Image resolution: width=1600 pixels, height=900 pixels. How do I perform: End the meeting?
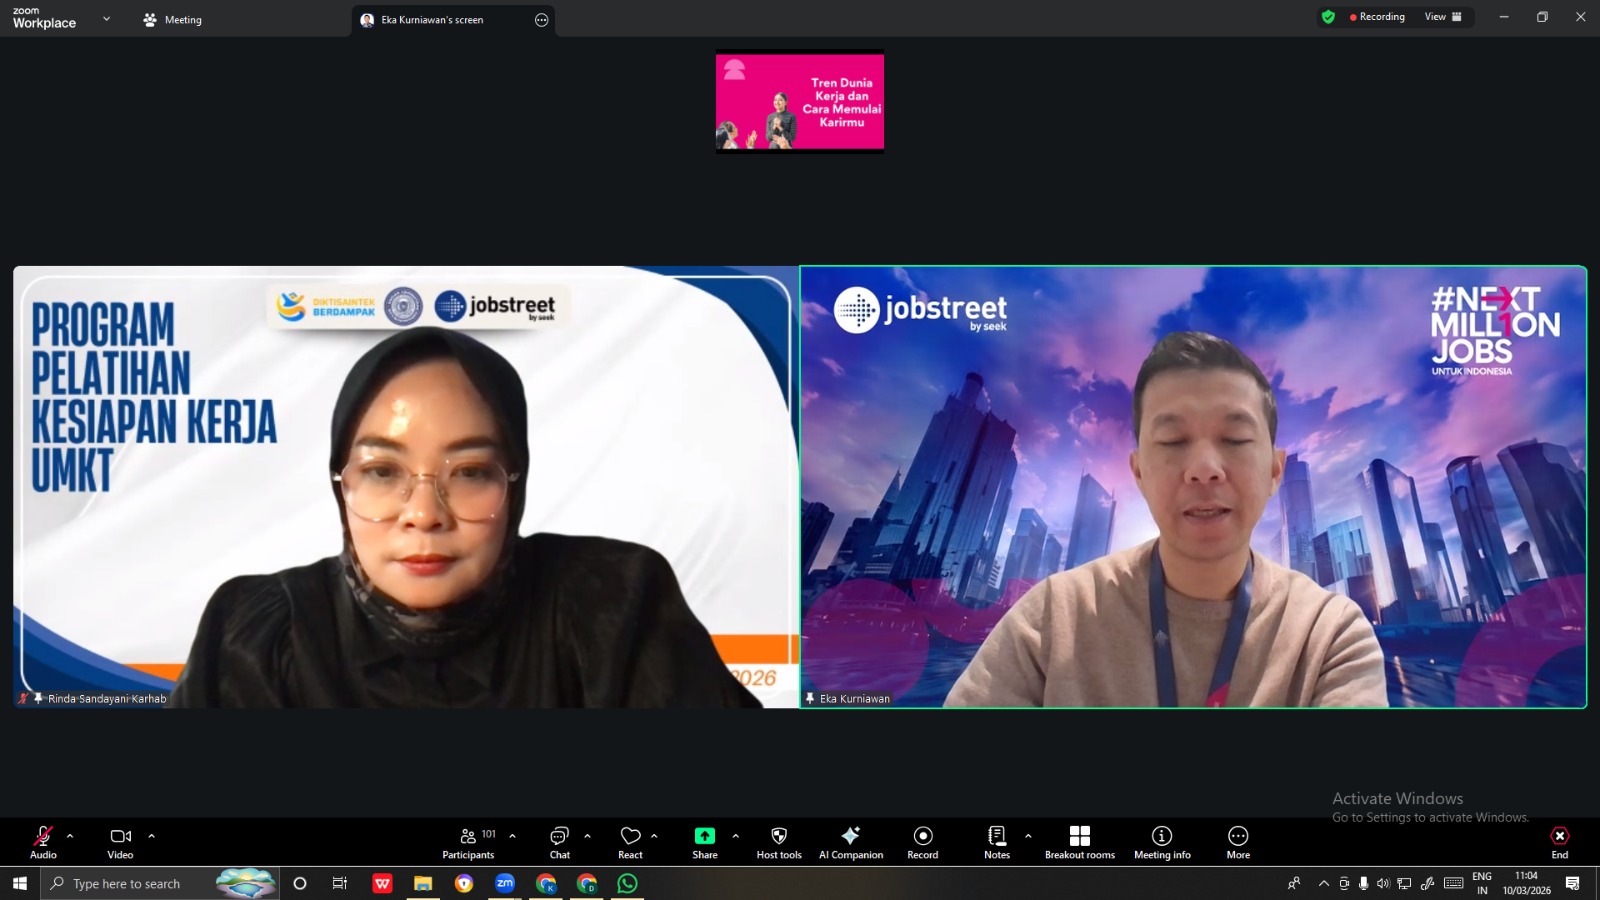coord(1559,842)
